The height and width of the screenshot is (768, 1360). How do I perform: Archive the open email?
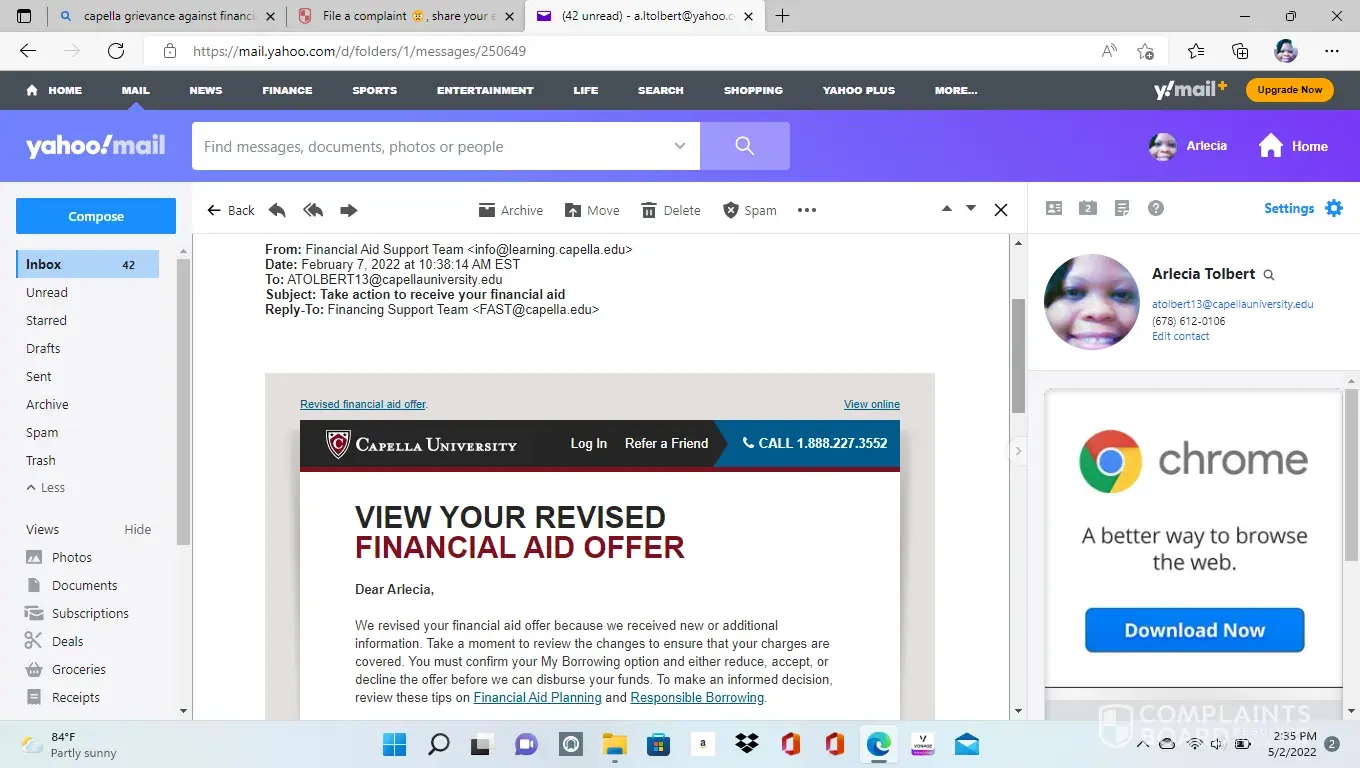[x=510, y=210]
